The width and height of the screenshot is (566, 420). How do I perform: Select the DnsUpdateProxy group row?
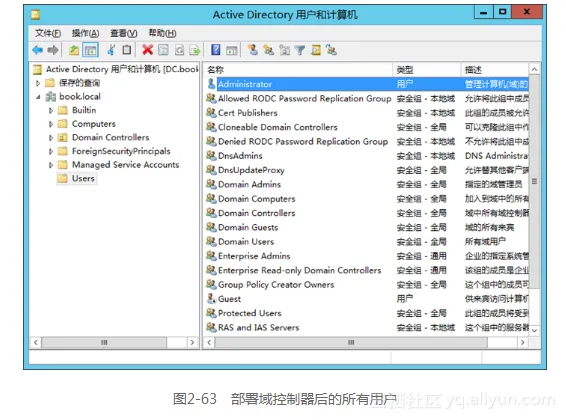coord(367,170)
